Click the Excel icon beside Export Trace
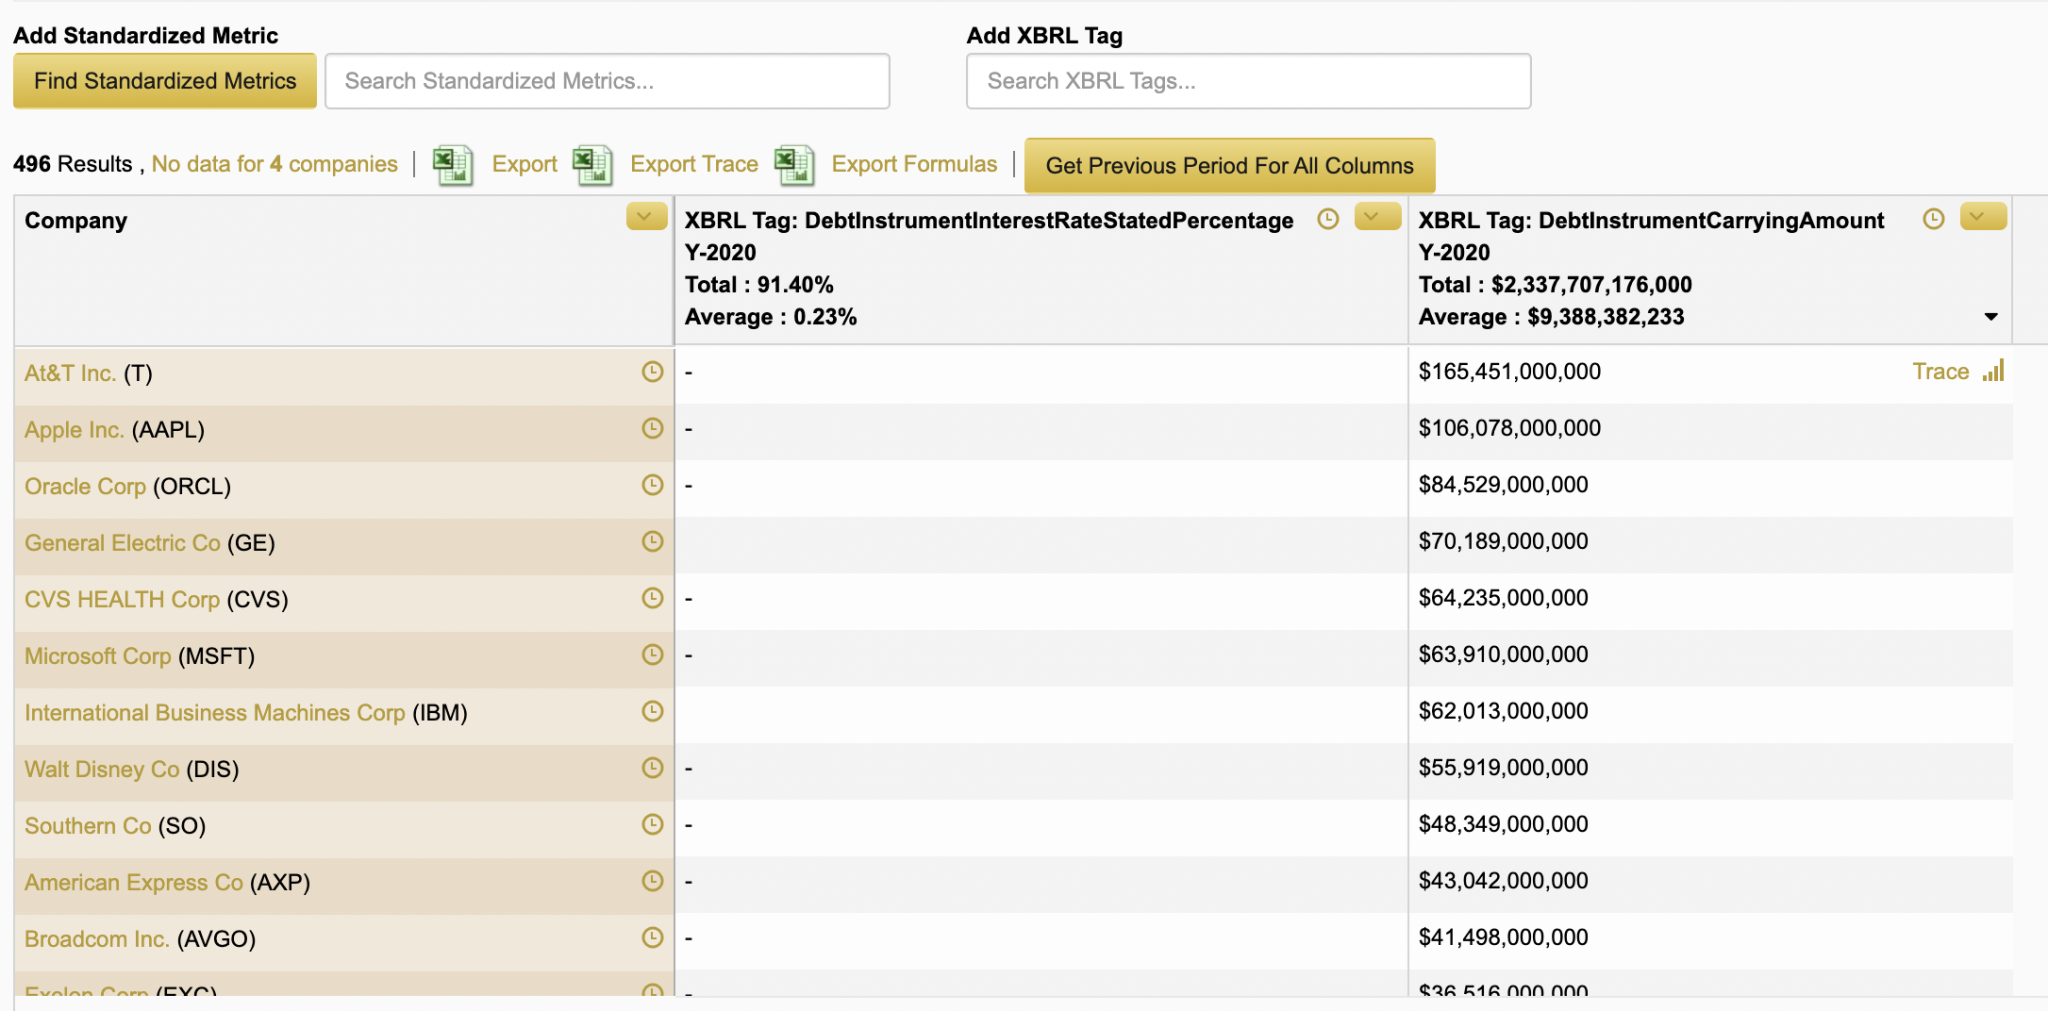 click(x=592, y=165)
